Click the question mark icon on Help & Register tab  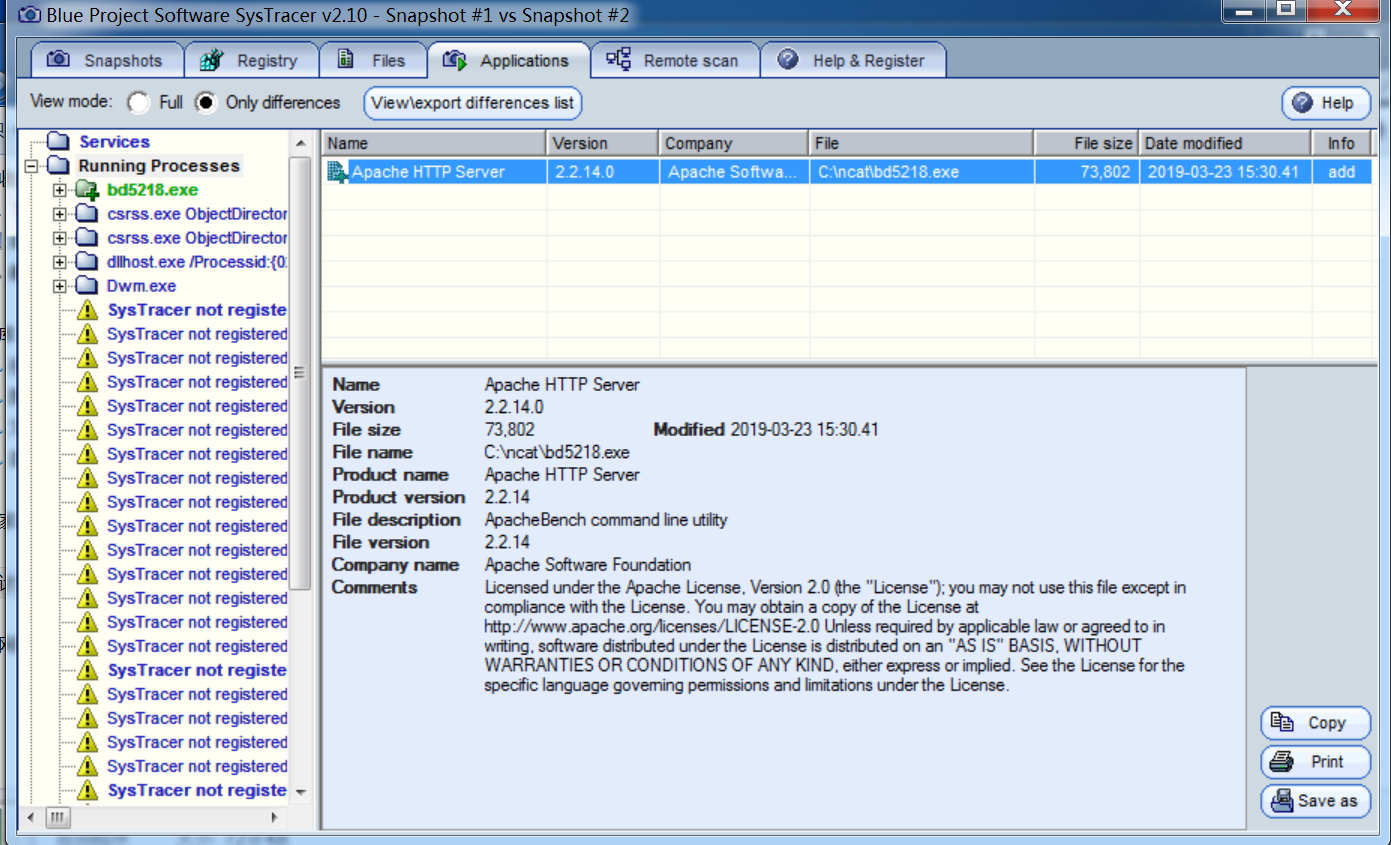click(788, 59)
